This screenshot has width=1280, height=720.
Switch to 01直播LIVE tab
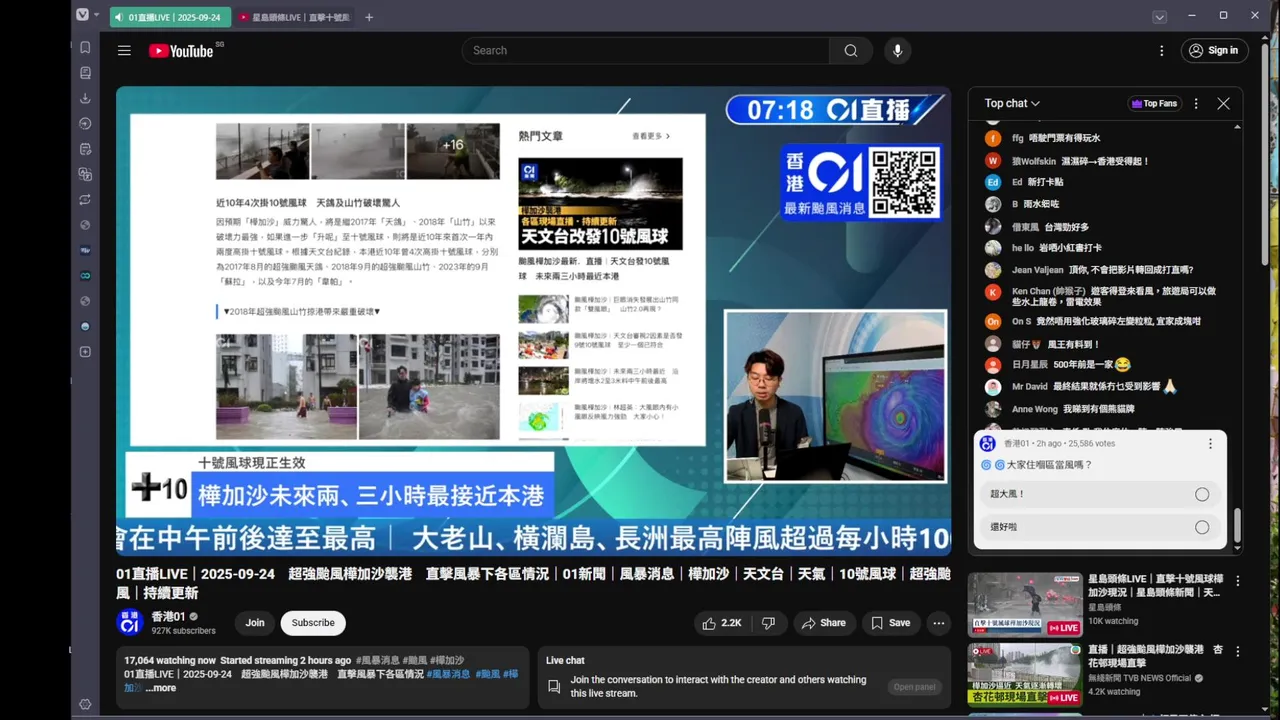(170, 17)
